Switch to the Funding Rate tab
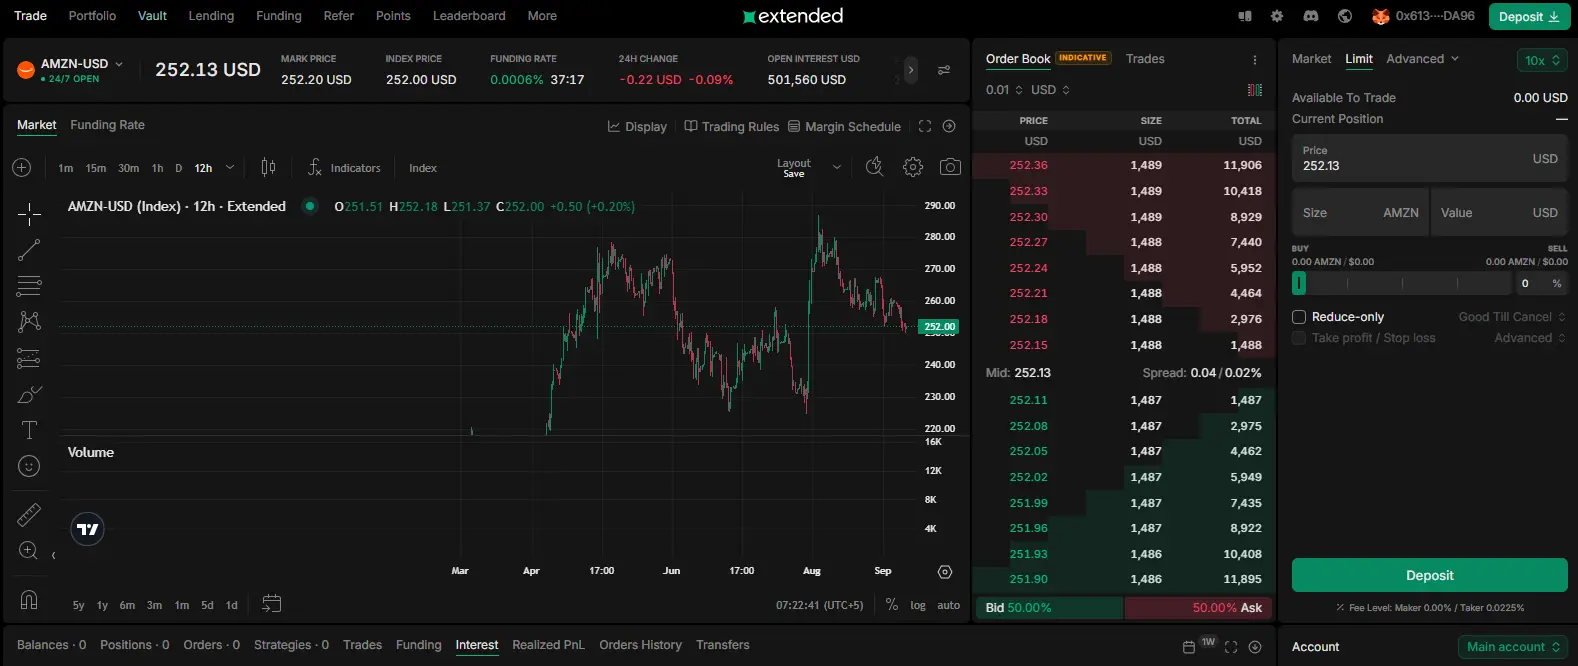1578x666 pixels. click(107, 125)
